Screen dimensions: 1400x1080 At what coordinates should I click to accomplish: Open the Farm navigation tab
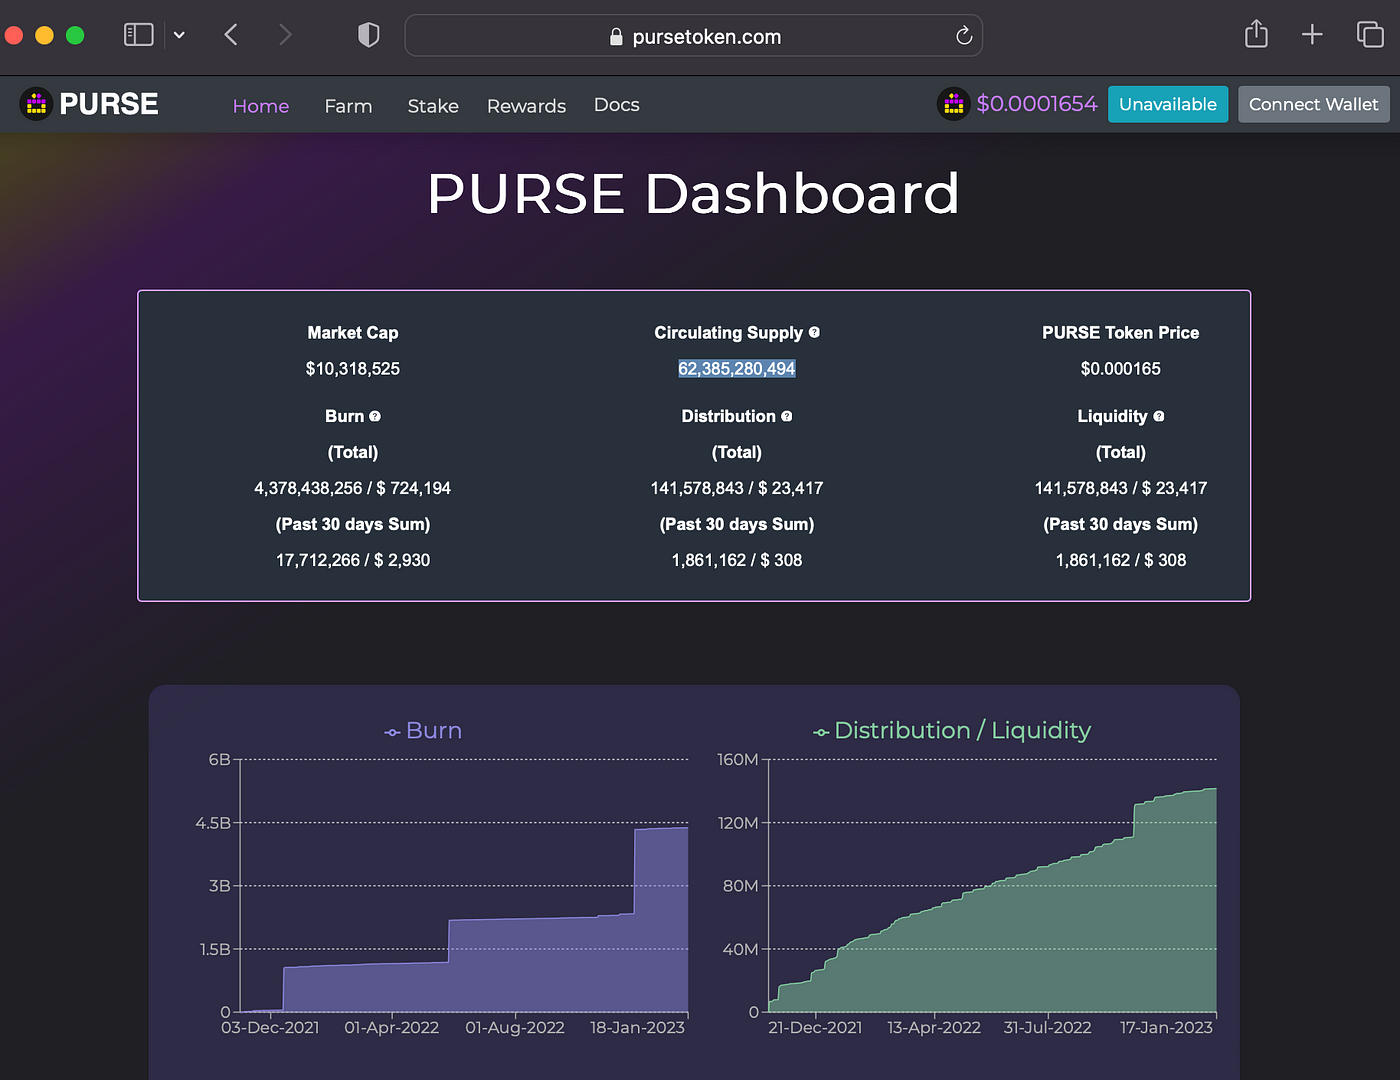coord(348,106)
